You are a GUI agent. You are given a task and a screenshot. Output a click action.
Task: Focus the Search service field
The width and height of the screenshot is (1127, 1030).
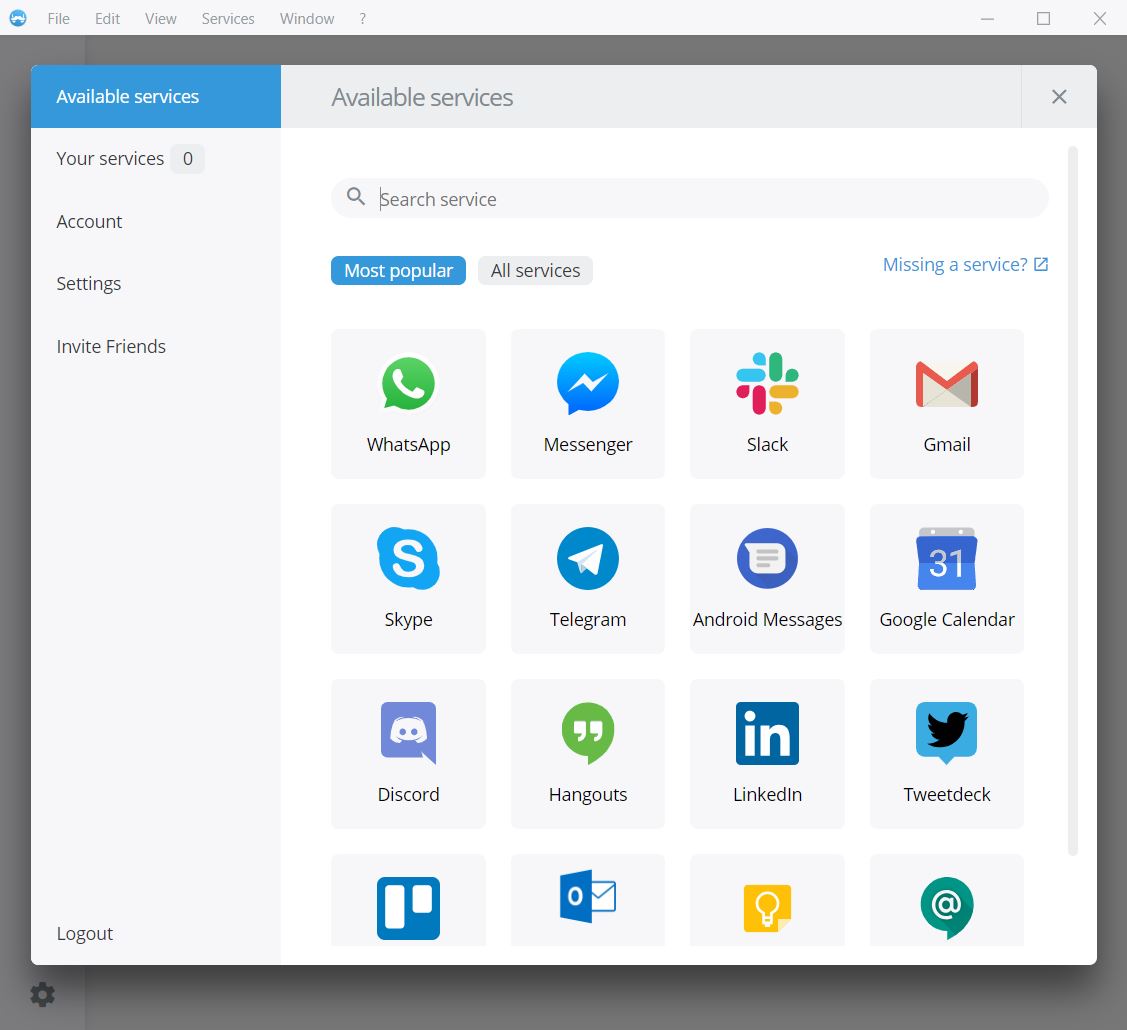point(689,198)
